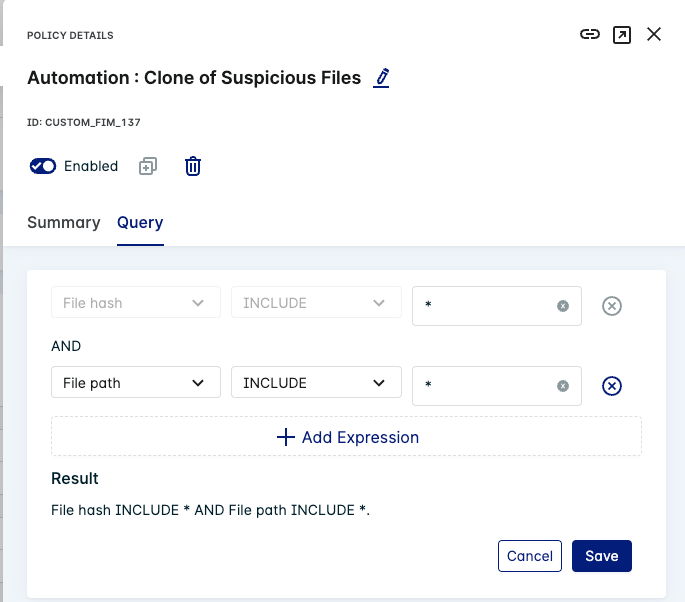Screen dimensions: 685x602
Task: Click the POLICY DETAILS header text
Action: [70, 35]
